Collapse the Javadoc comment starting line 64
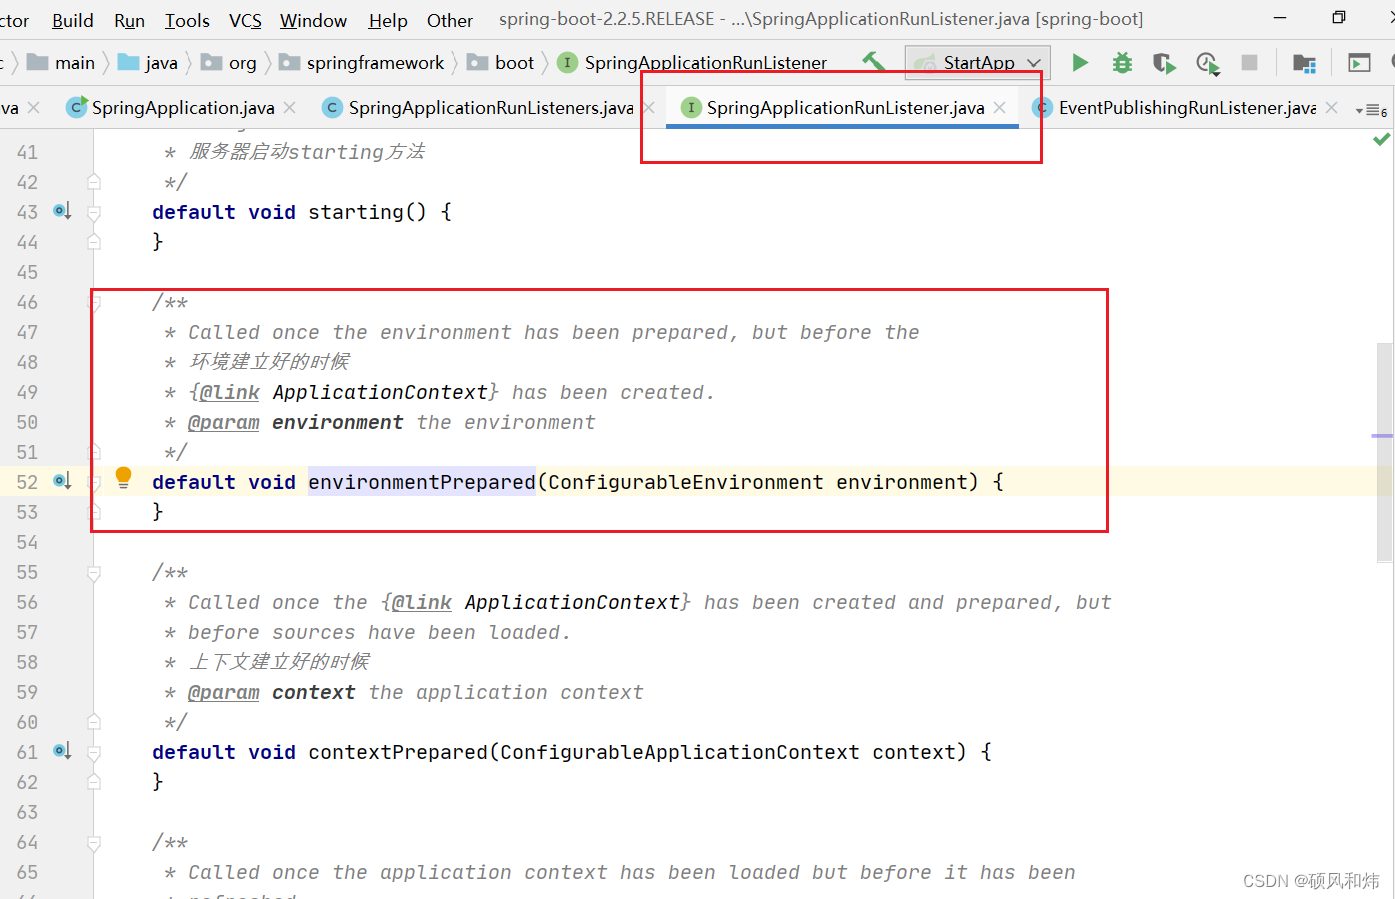The image size is (1395, 899). (x=94, y=843)
